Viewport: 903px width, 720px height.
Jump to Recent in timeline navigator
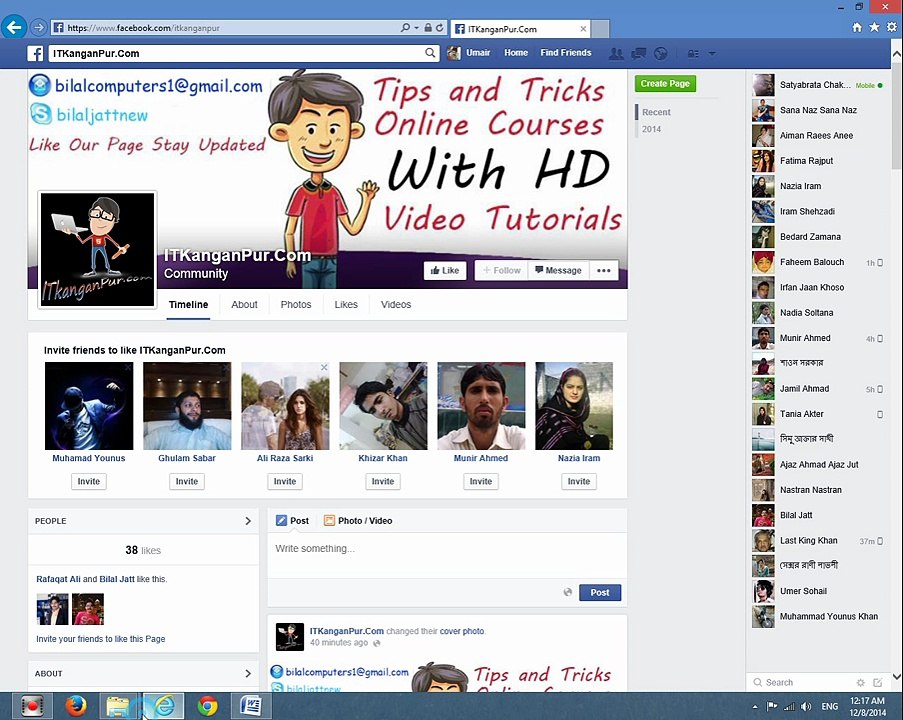coord(657,112)
